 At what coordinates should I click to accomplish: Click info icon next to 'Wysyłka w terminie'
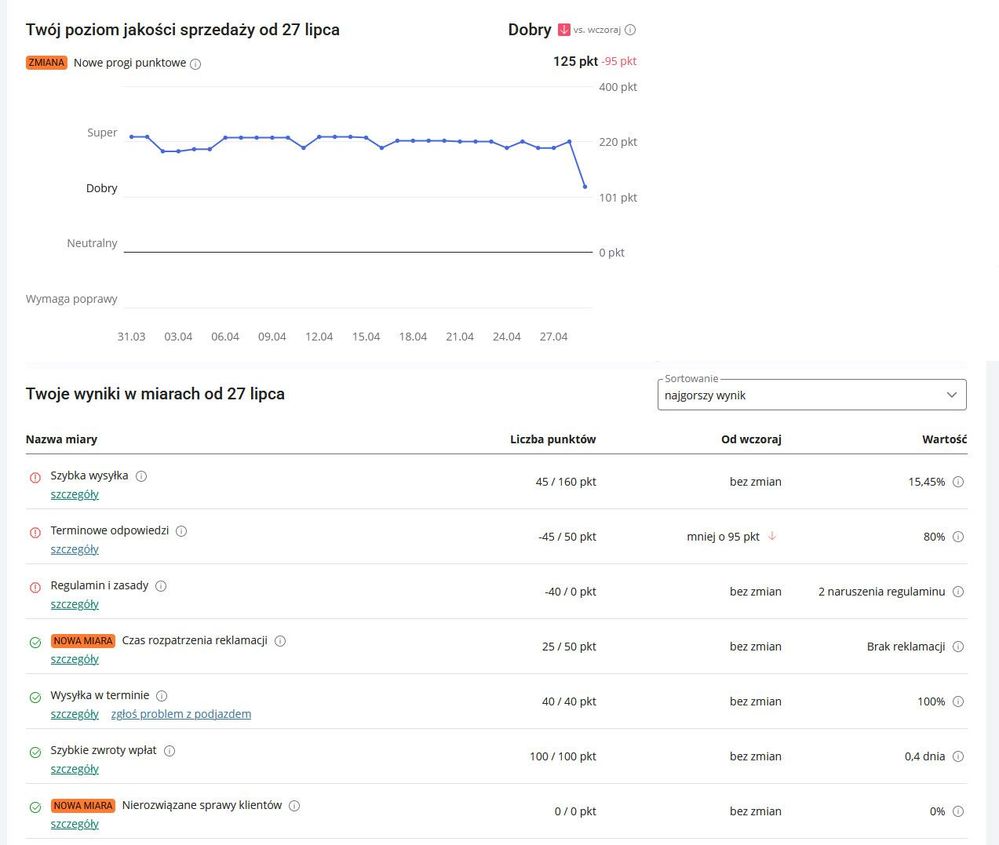point(162,696)
